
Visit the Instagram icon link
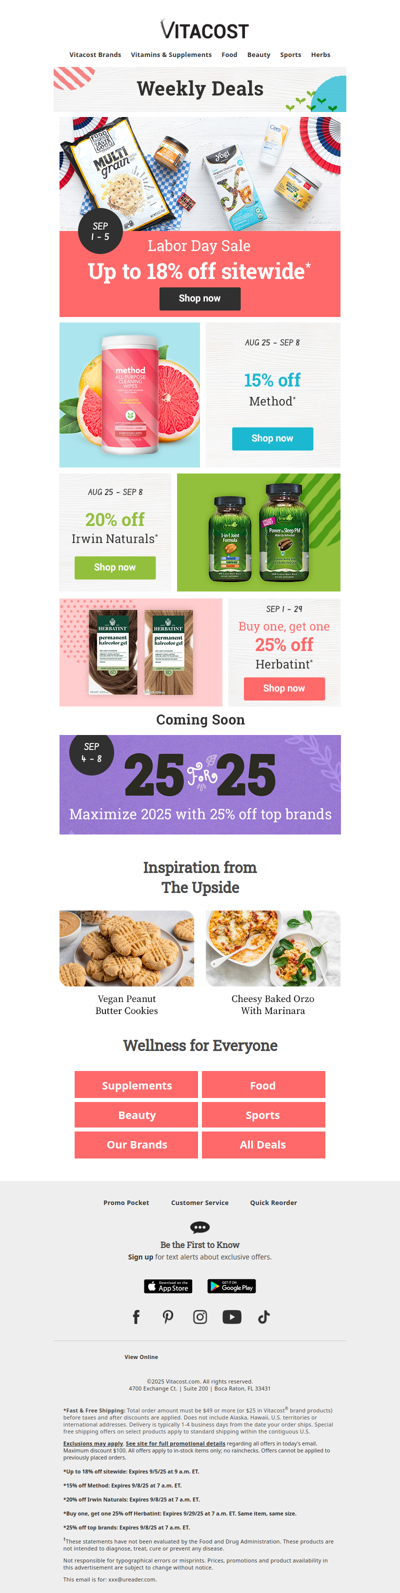pyautogui.click(x=200, y=1317)
